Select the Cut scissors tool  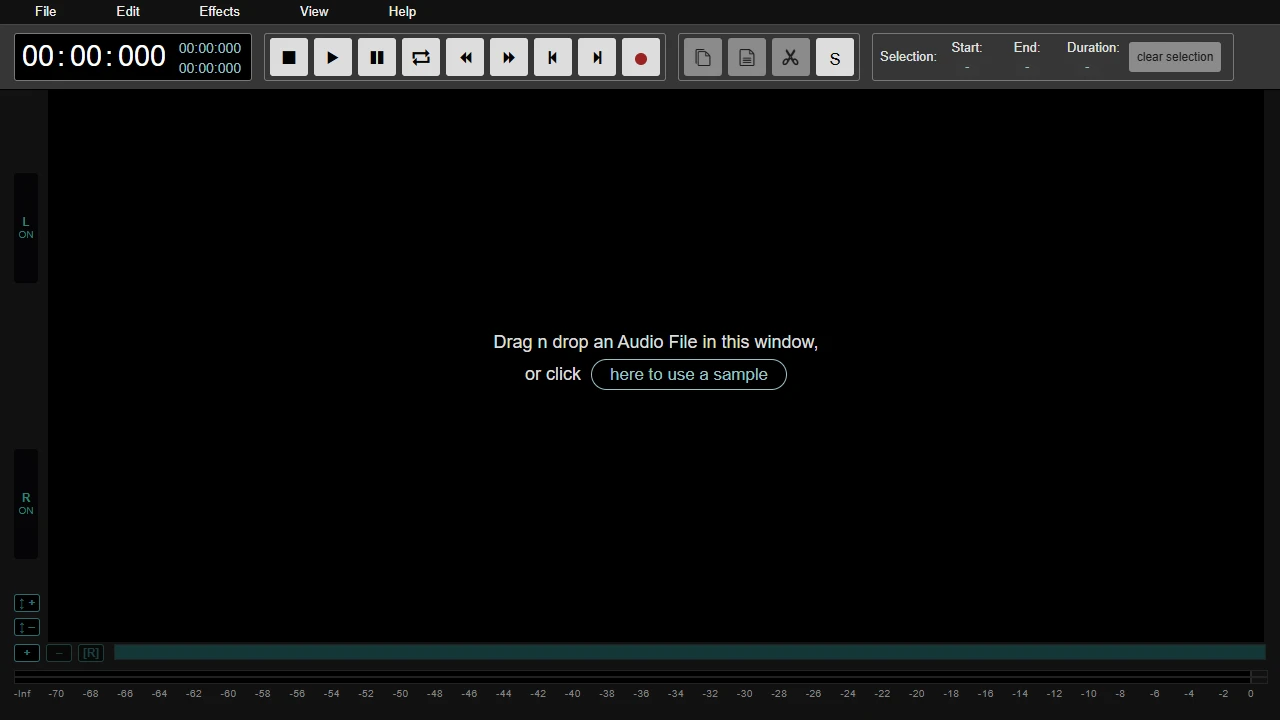pyautogui.click(x=790, y=57)
